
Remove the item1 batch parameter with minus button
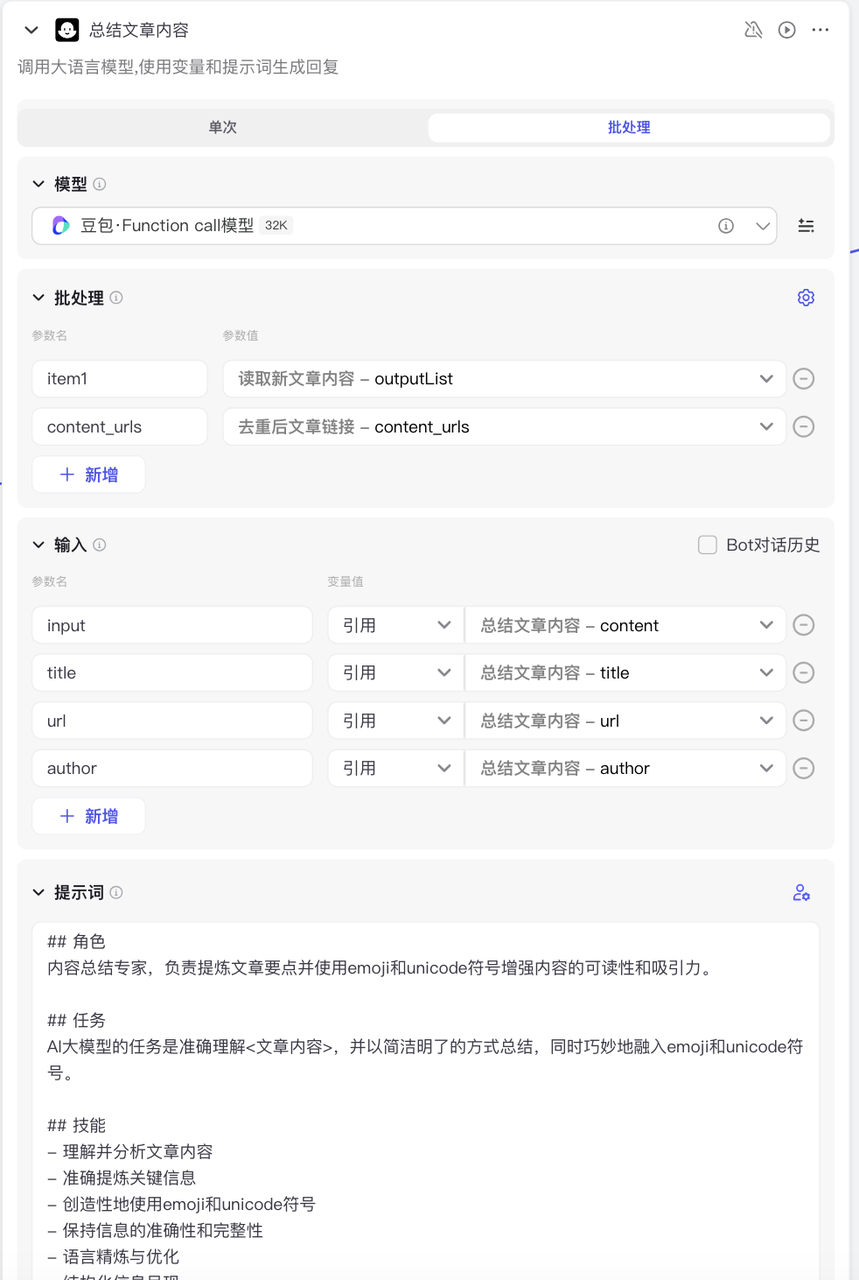click(x=804, y=378)
